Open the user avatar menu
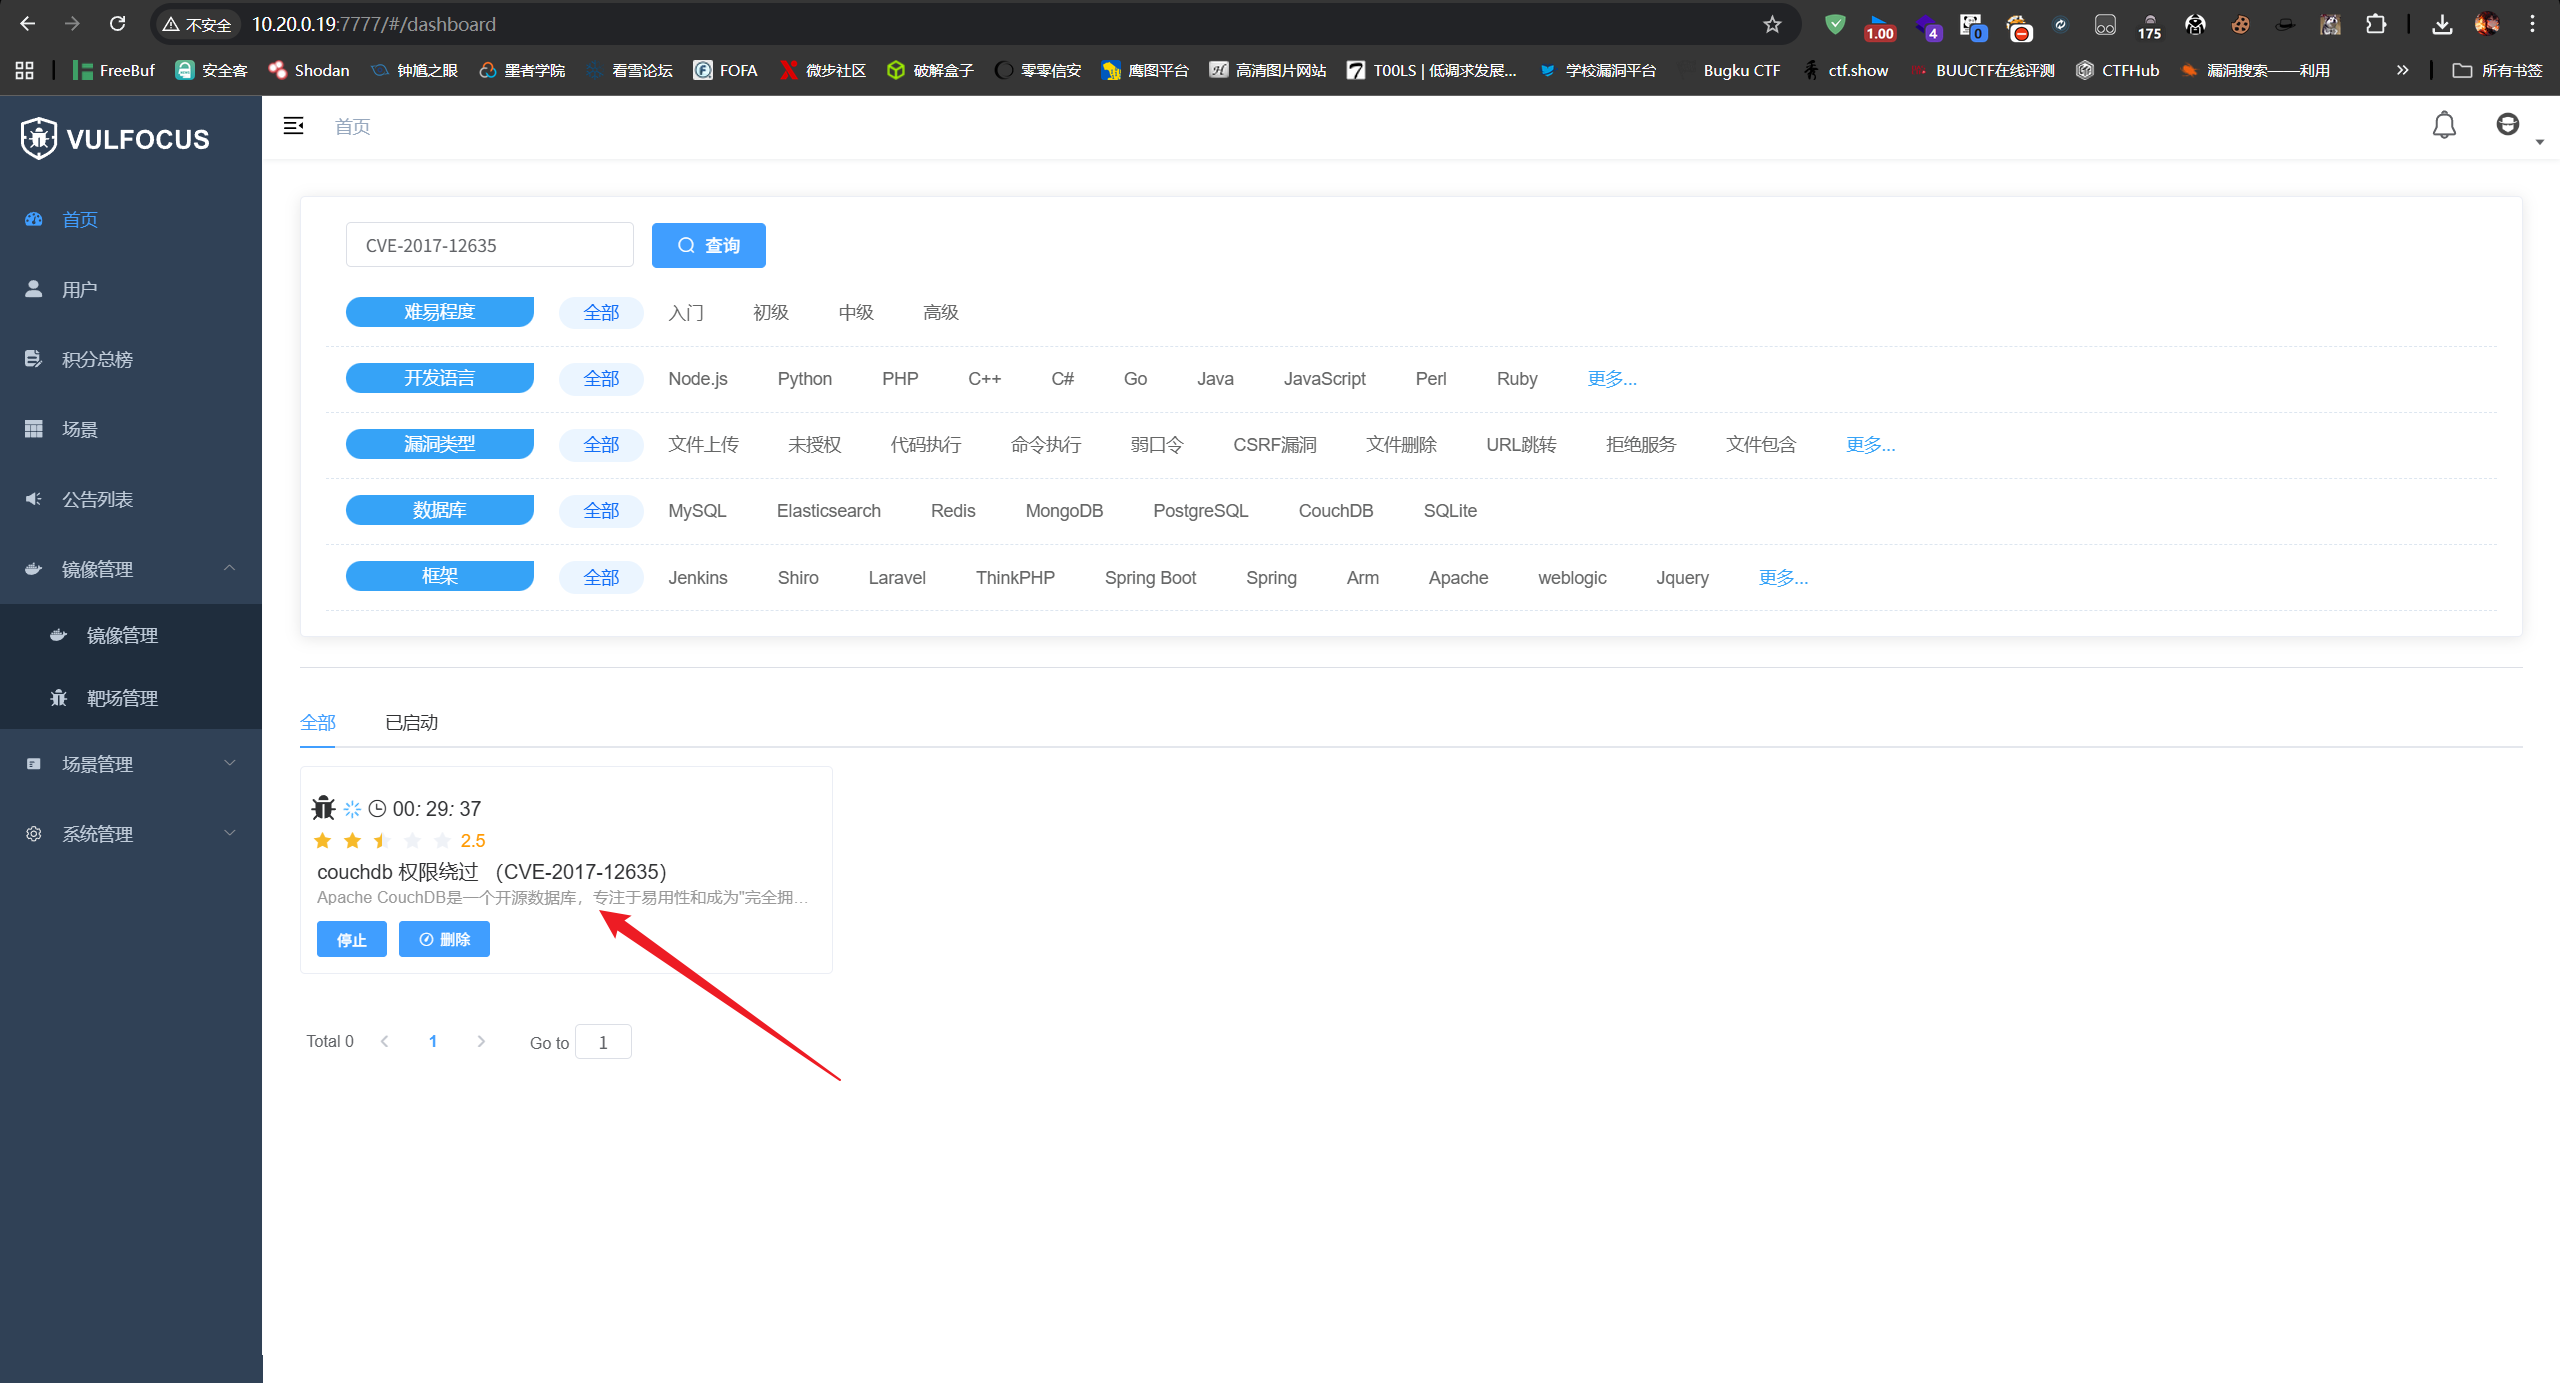Viewport: 2560px width, 1383px height. (2507, 125)
